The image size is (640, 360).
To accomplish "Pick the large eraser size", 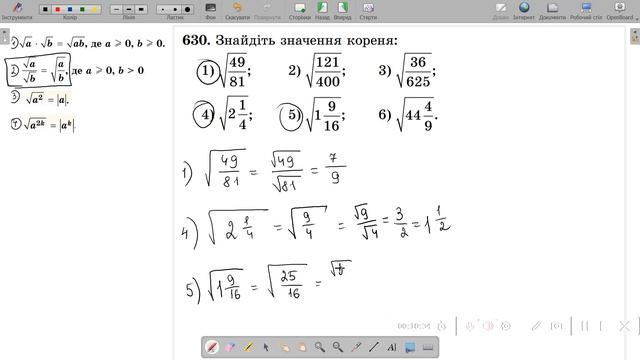I will pyautogui.click(x=187, y=9).
